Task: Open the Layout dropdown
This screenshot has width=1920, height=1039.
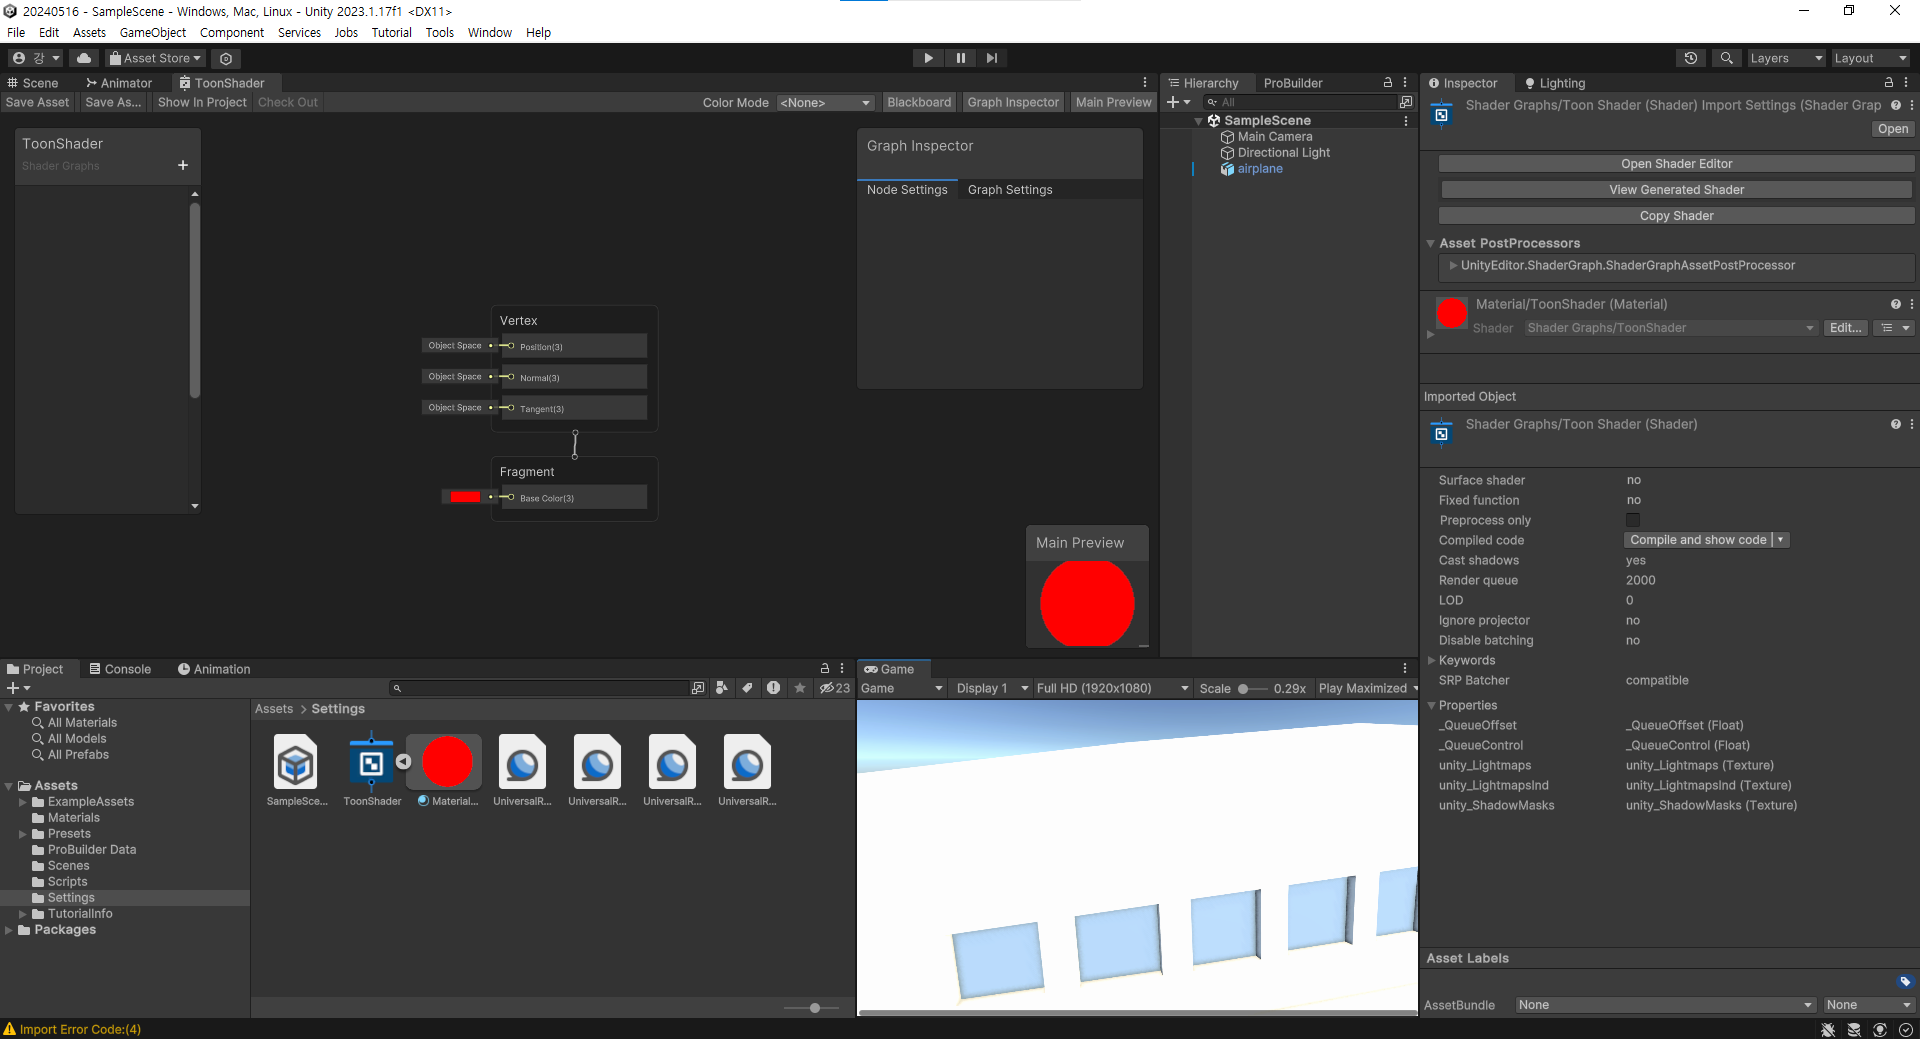Action: (1870, 58)
